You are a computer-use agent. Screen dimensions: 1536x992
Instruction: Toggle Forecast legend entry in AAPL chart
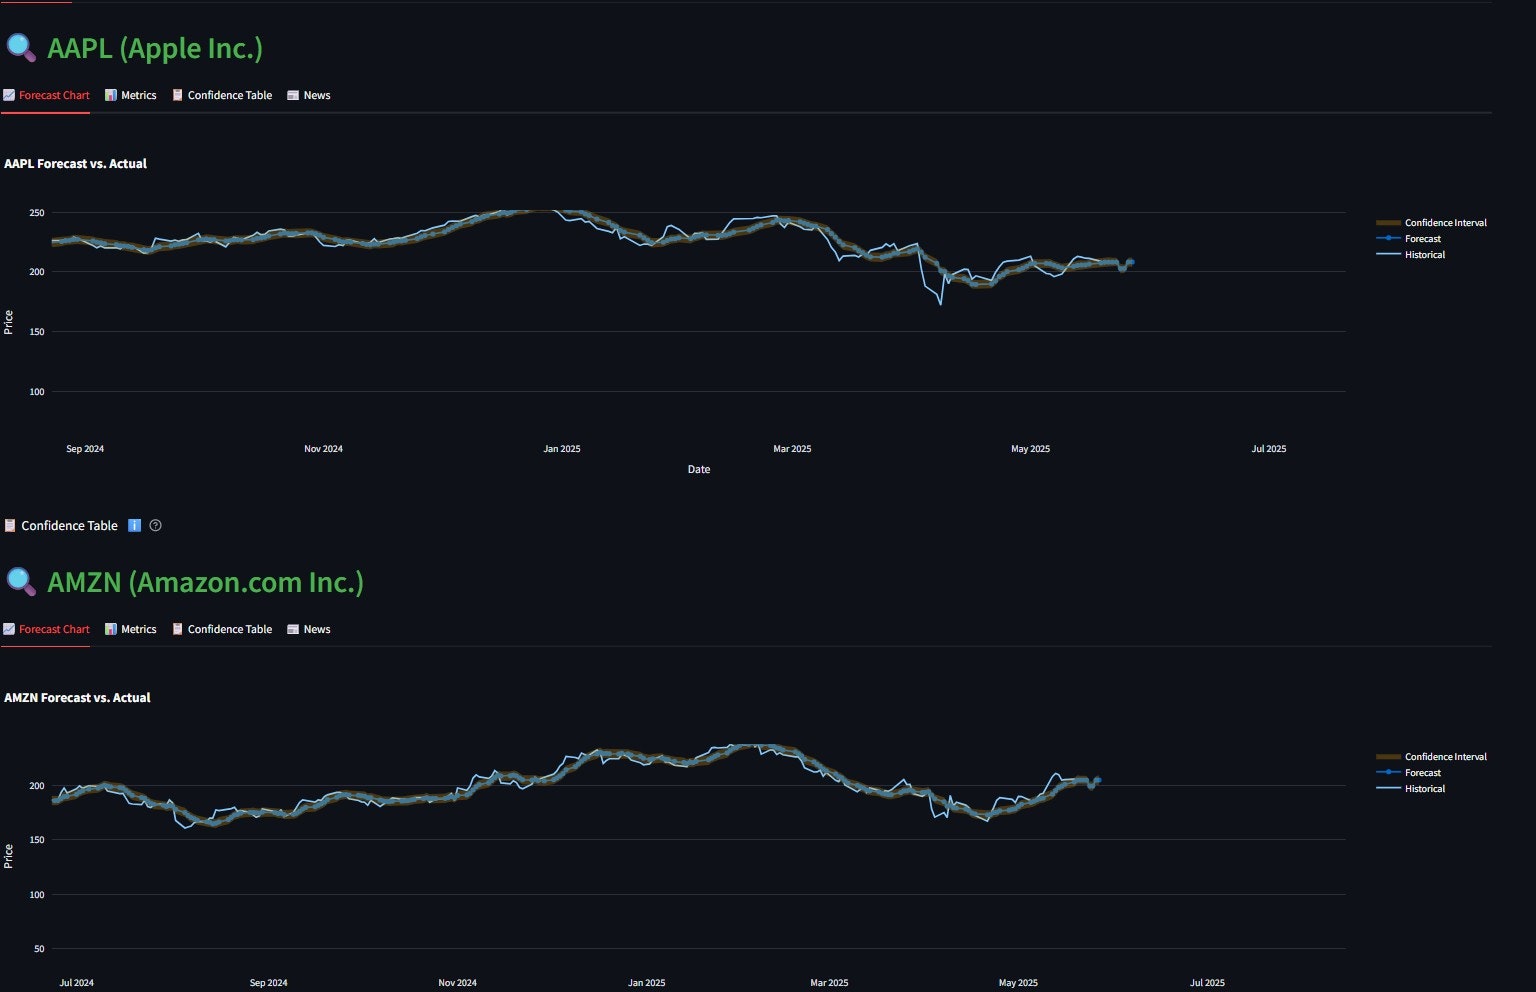tap(1409, 239)
